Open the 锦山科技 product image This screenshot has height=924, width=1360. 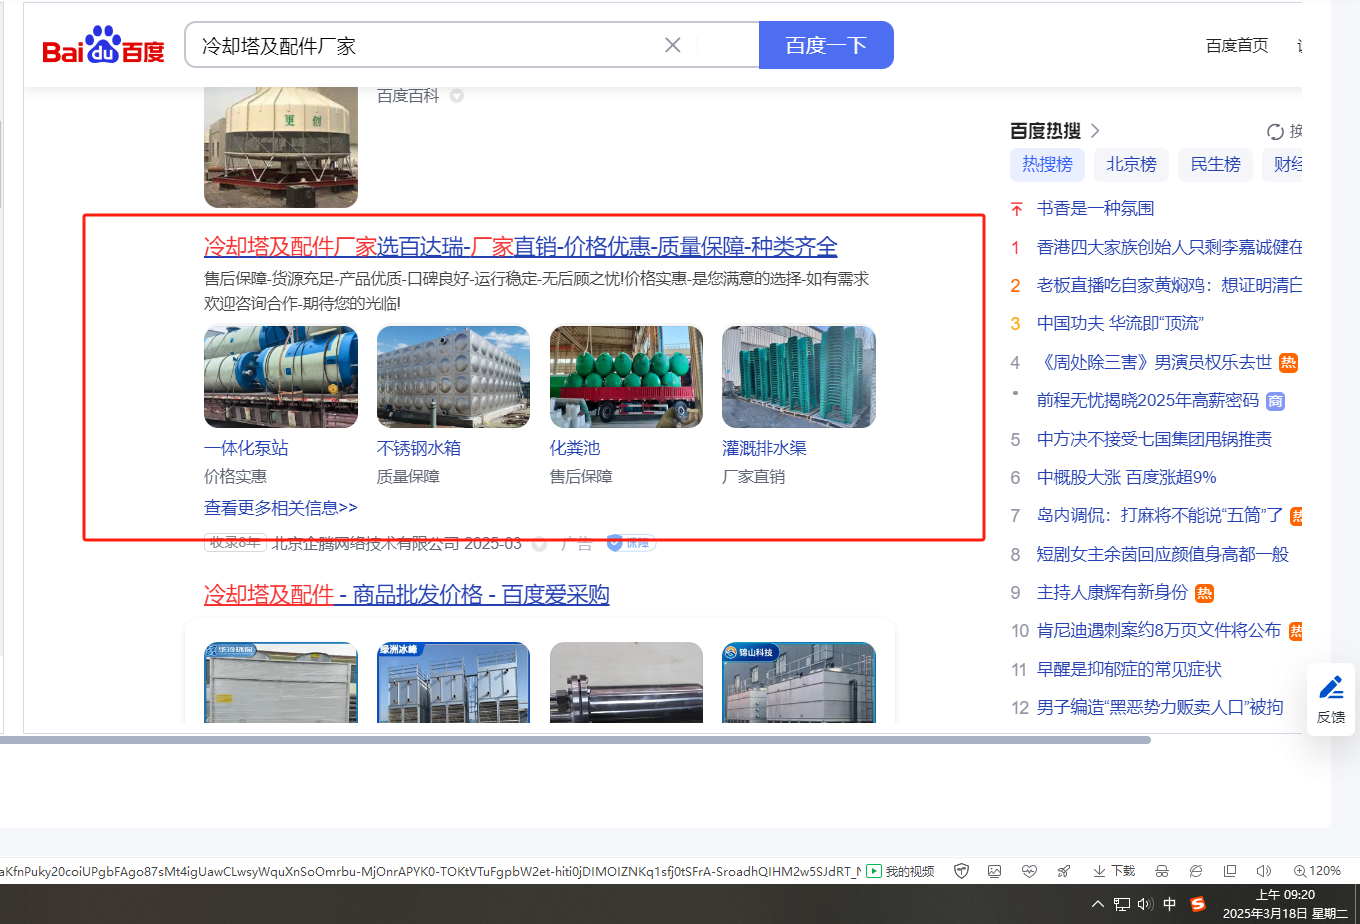pyautogui.click(x=799, y=682)
